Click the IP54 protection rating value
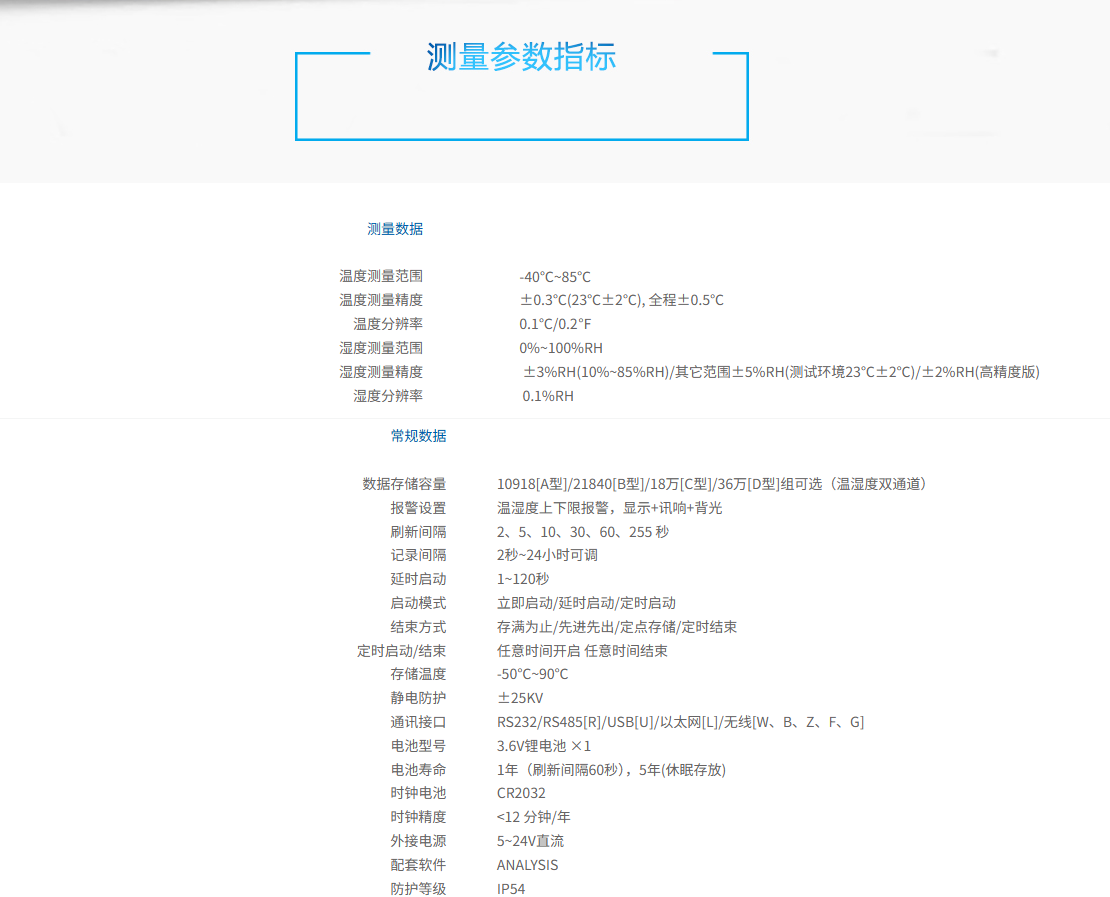1110x897 pixels. 511,889
